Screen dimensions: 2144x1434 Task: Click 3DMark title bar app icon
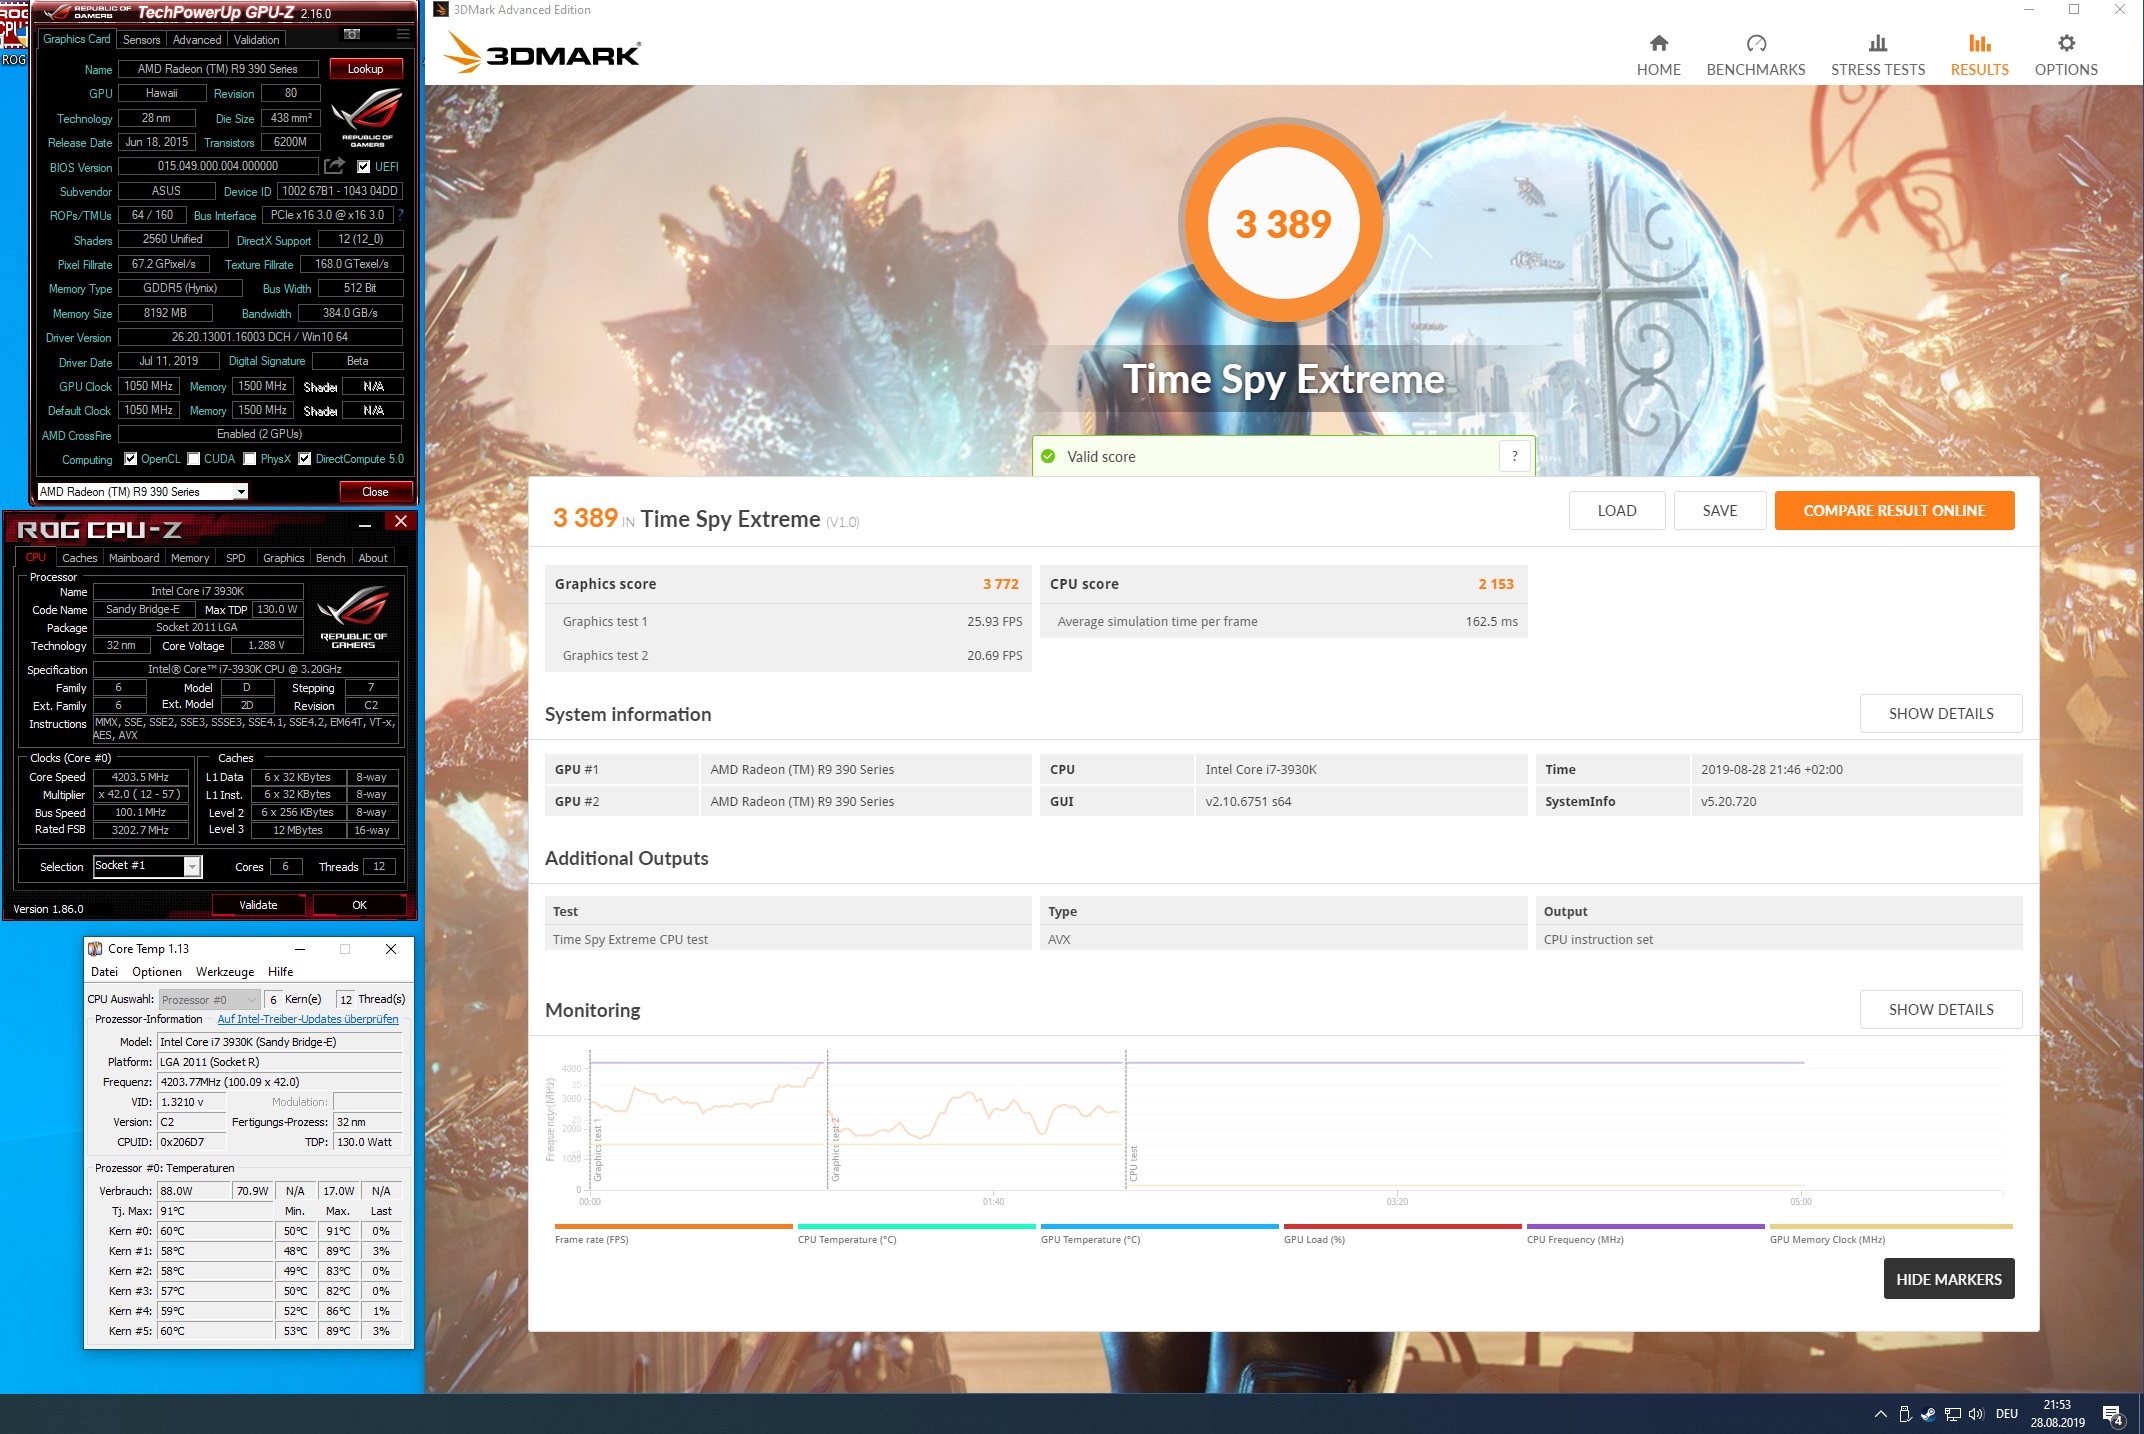[441, 10]
